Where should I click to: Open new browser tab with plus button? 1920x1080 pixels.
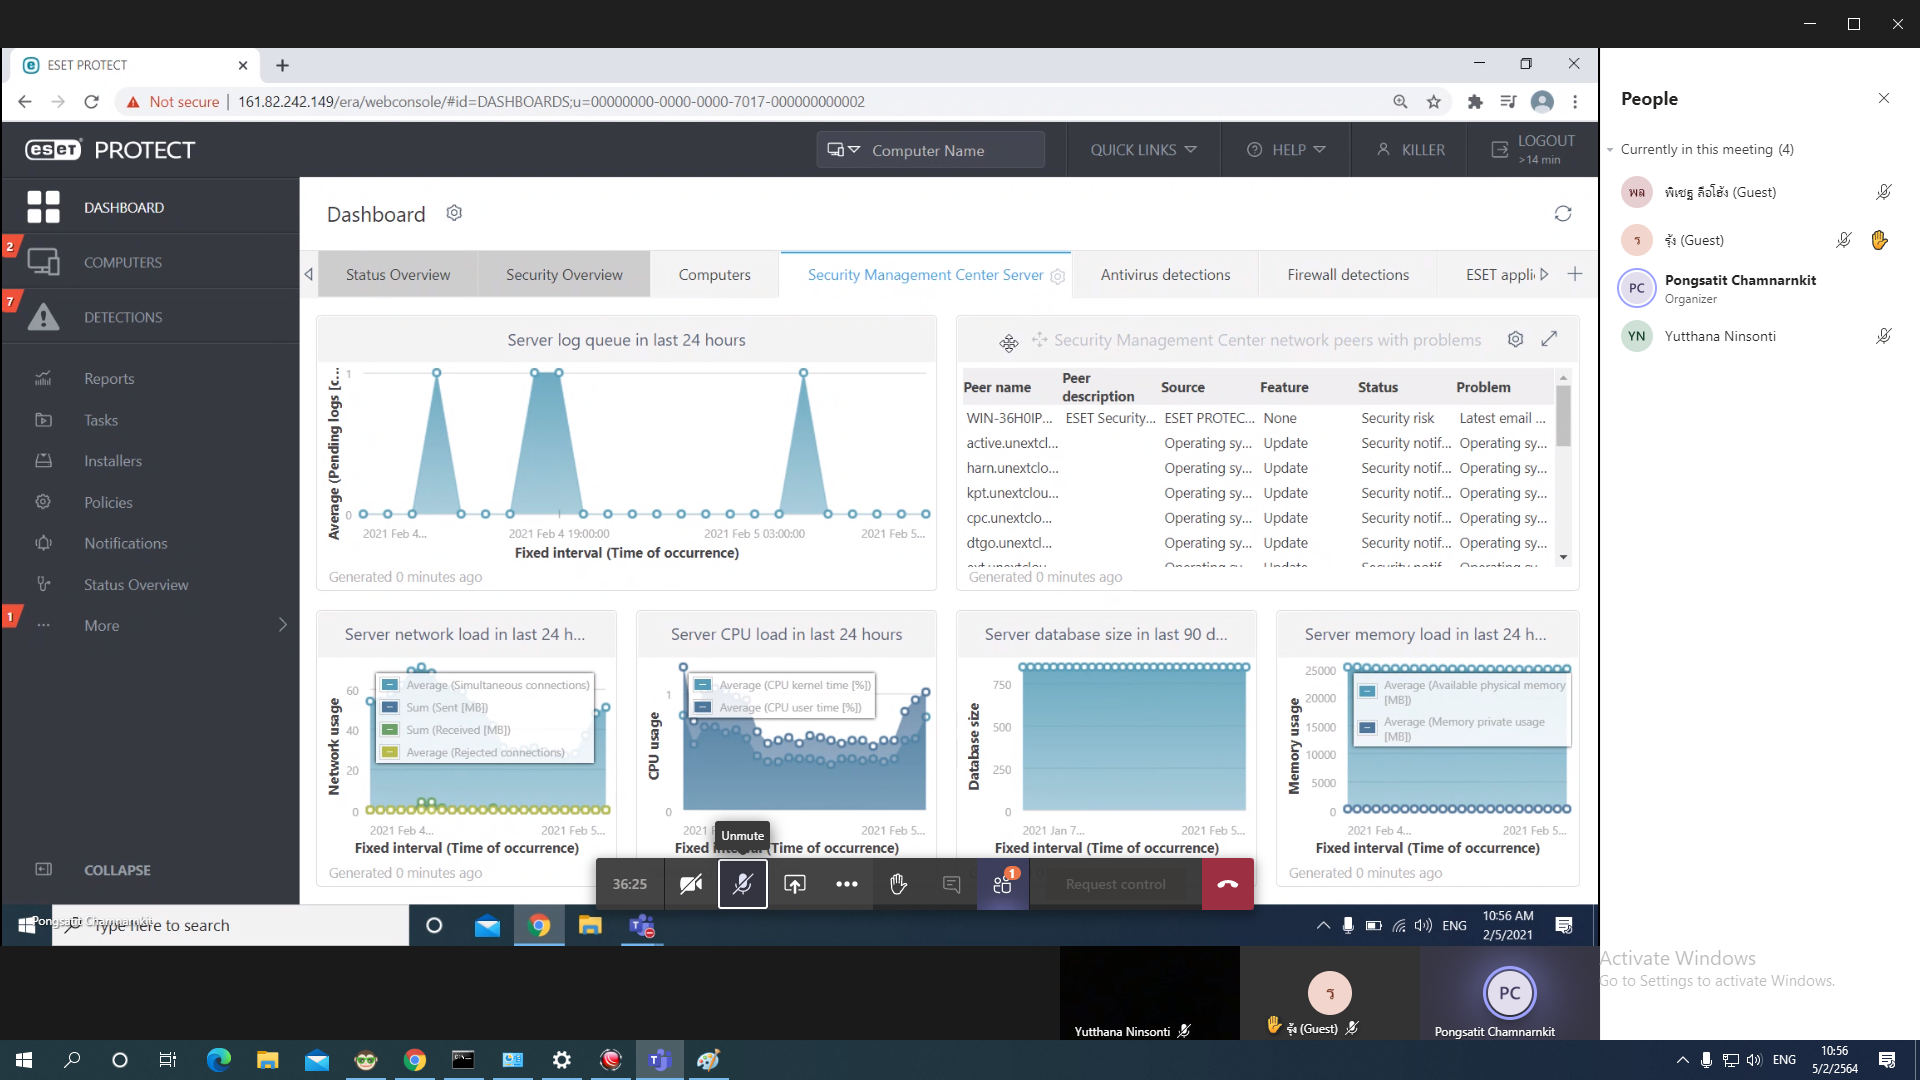[x=283, y=65]
